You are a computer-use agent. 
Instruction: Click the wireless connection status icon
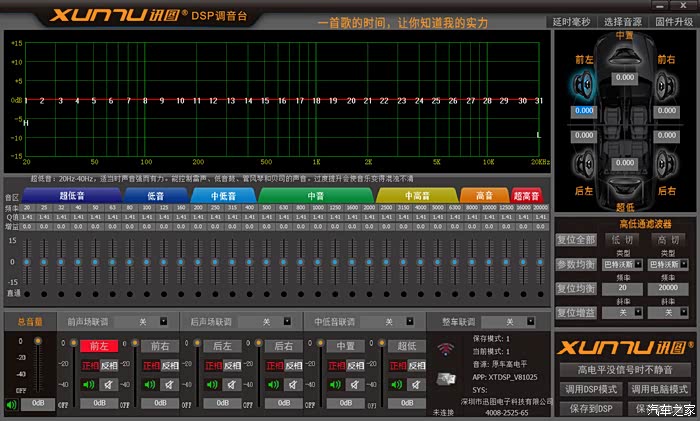pyautogui.click(x=445, y=349)
